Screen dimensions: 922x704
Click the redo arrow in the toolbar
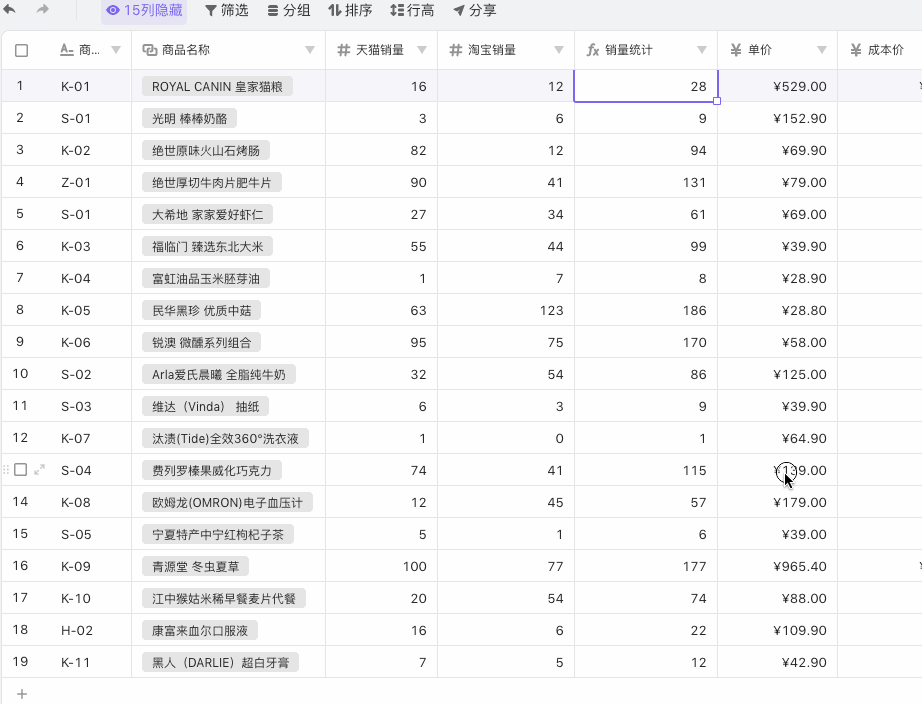click(x=43, y=10)
